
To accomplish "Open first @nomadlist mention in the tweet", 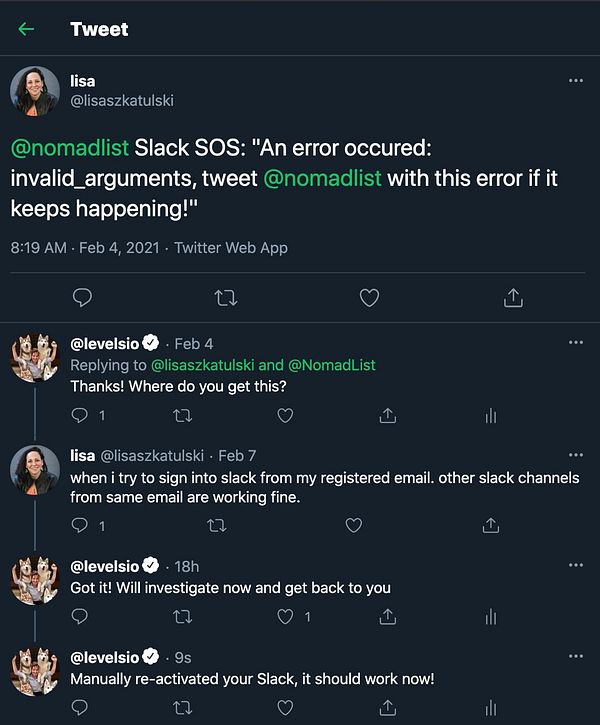I will click(70, 148).
